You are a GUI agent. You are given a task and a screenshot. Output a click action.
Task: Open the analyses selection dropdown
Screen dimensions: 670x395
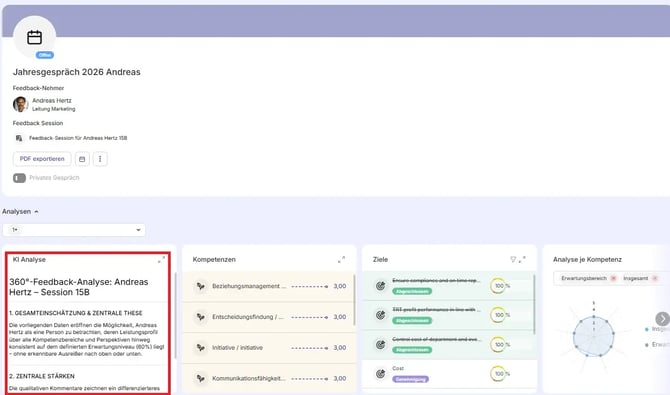click(74, 230)
